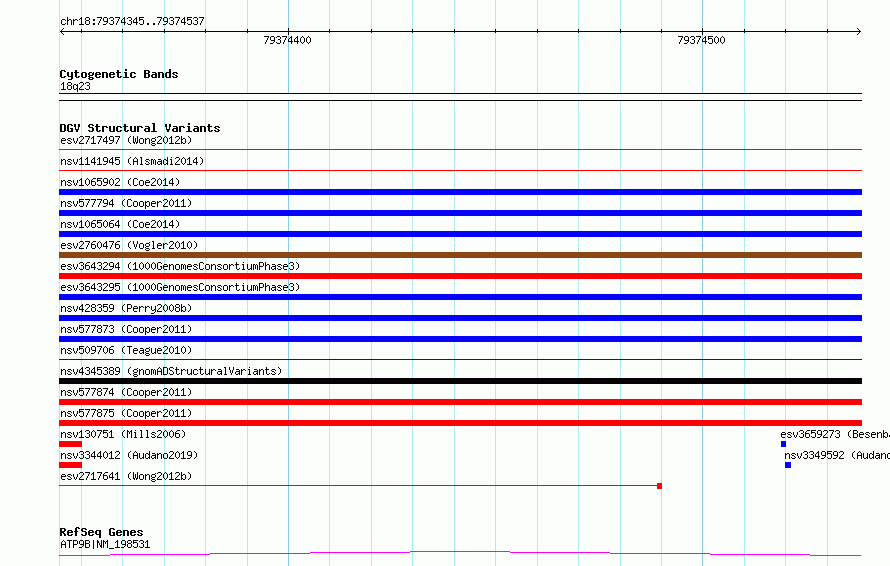Click the esv2717497 (Wong2012b) variant label

(x=126, y=140)
